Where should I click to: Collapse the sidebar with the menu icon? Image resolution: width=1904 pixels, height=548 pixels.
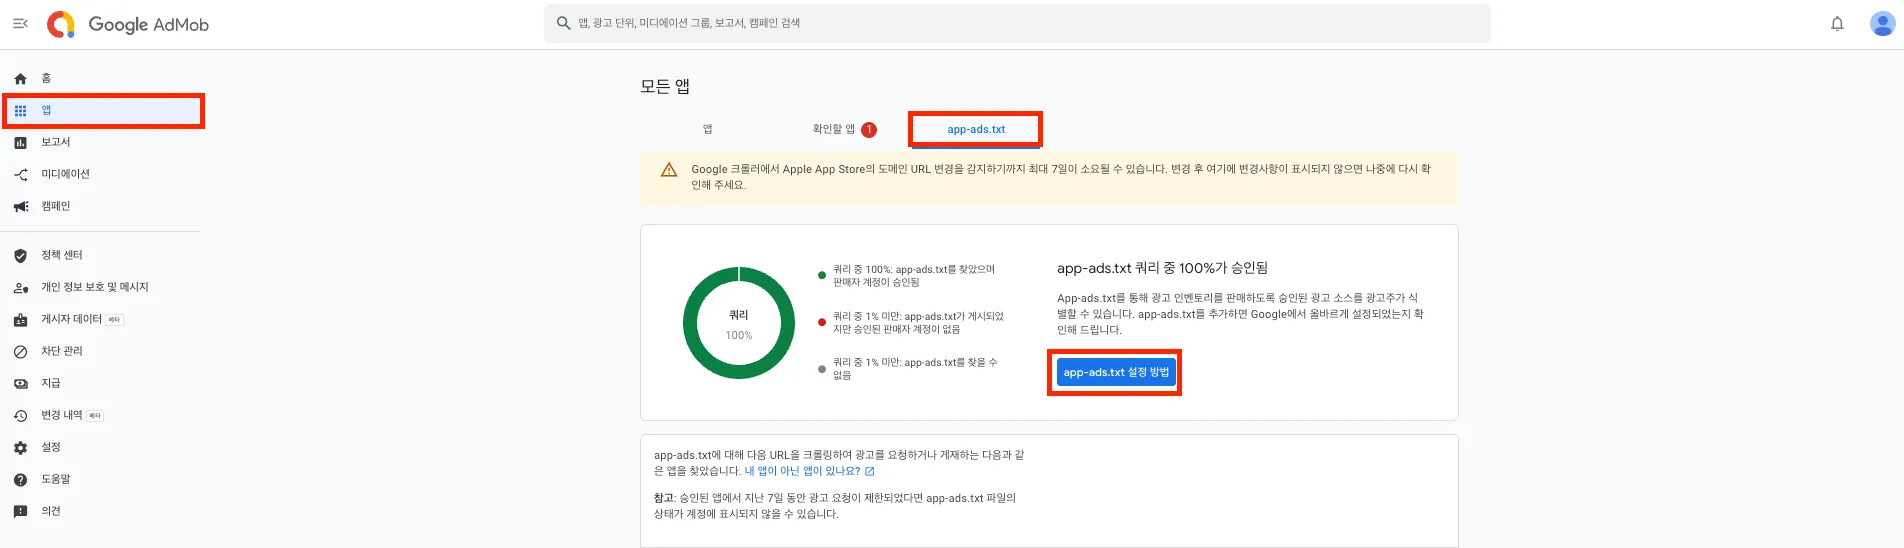20,23
